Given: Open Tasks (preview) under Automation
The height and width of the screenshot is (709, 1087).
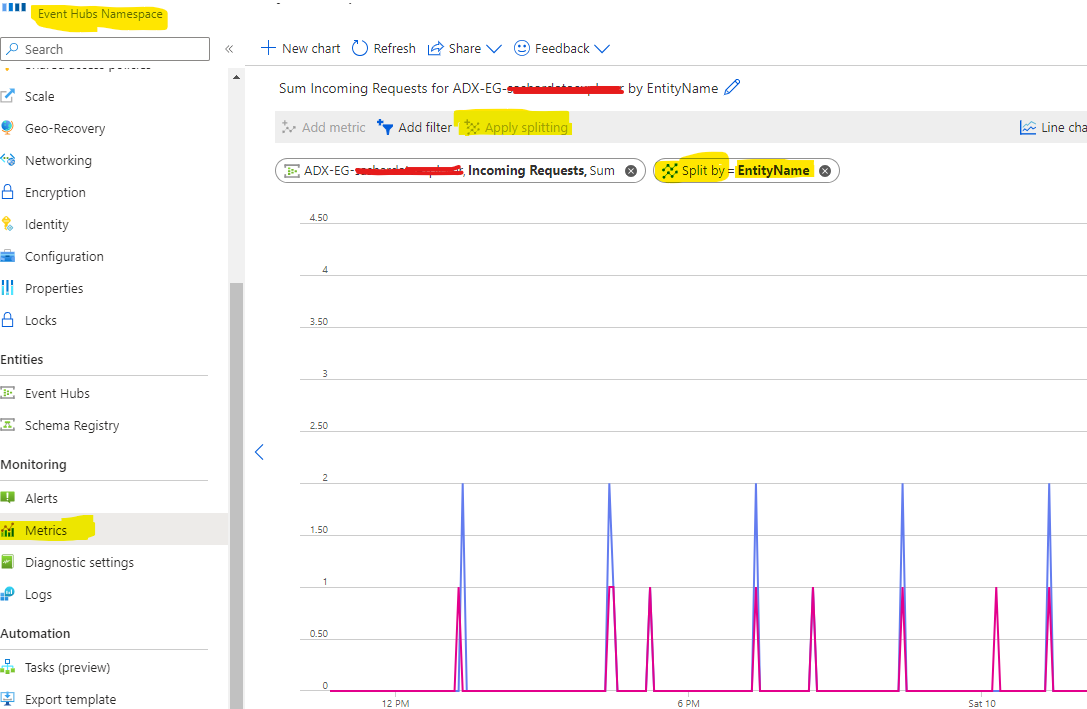Looking at the screenshot, I should [x=67, y=667].
